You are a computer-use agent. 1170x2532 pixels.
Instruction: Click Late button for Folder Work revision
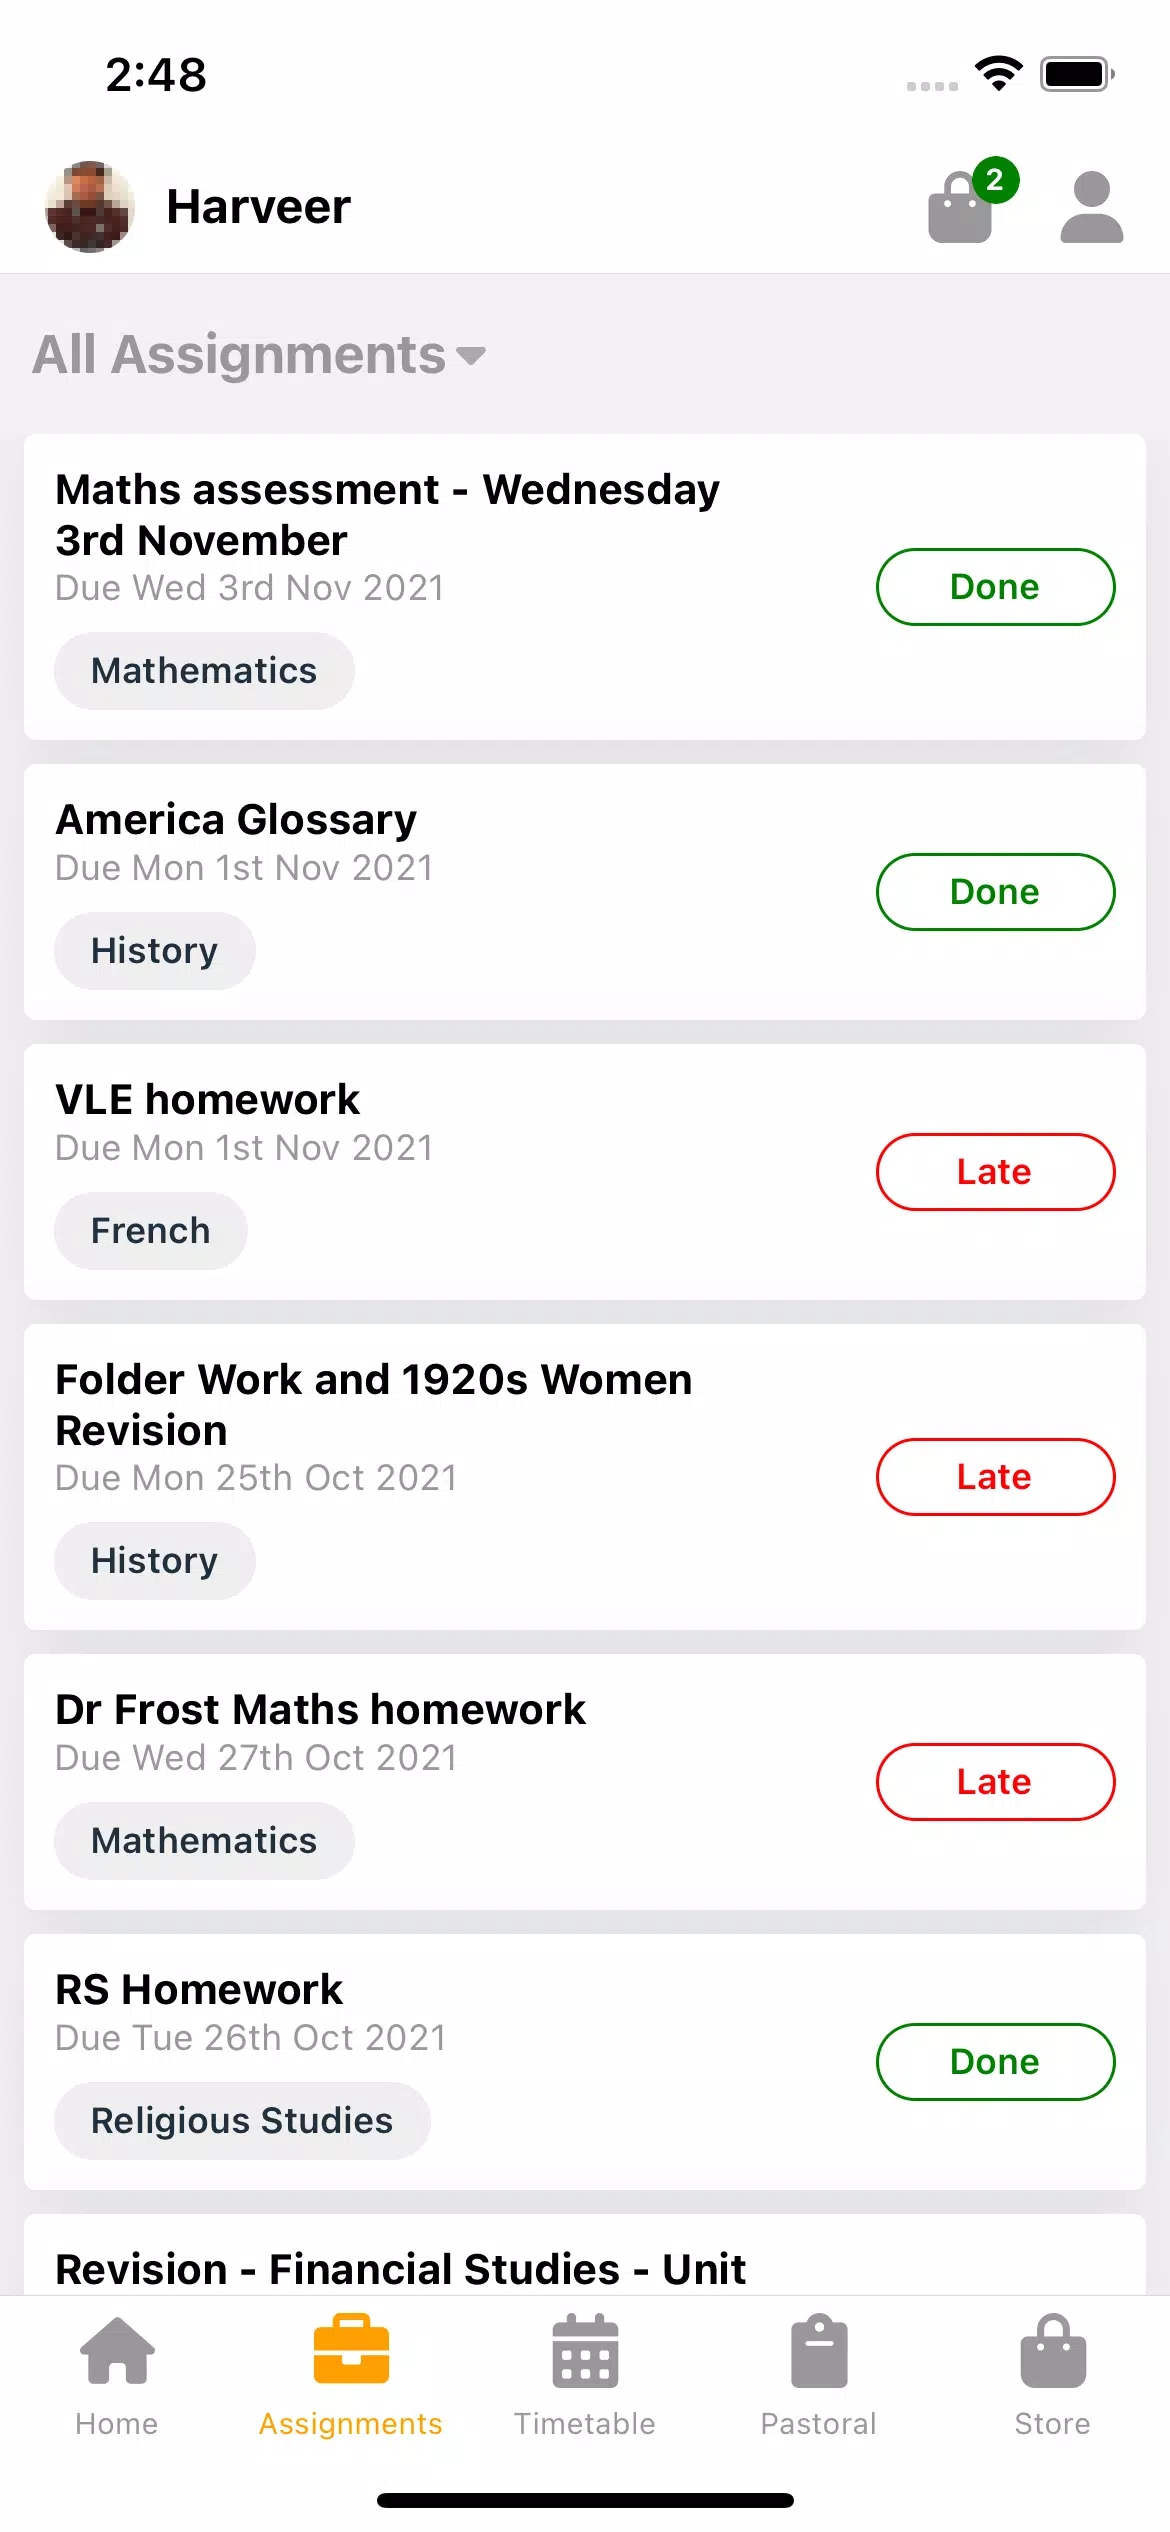click(995, 1477)
